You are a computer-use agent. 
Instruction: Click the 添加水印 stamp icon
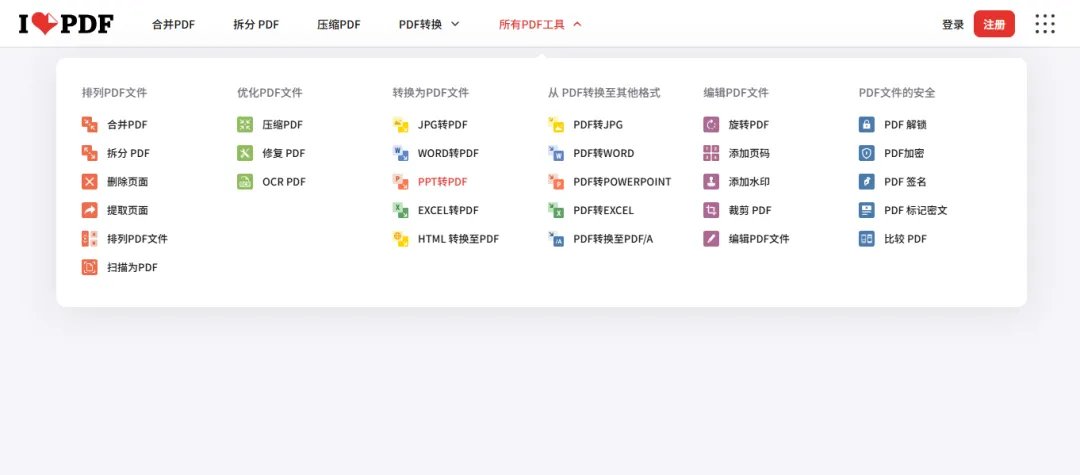[712, 182]
